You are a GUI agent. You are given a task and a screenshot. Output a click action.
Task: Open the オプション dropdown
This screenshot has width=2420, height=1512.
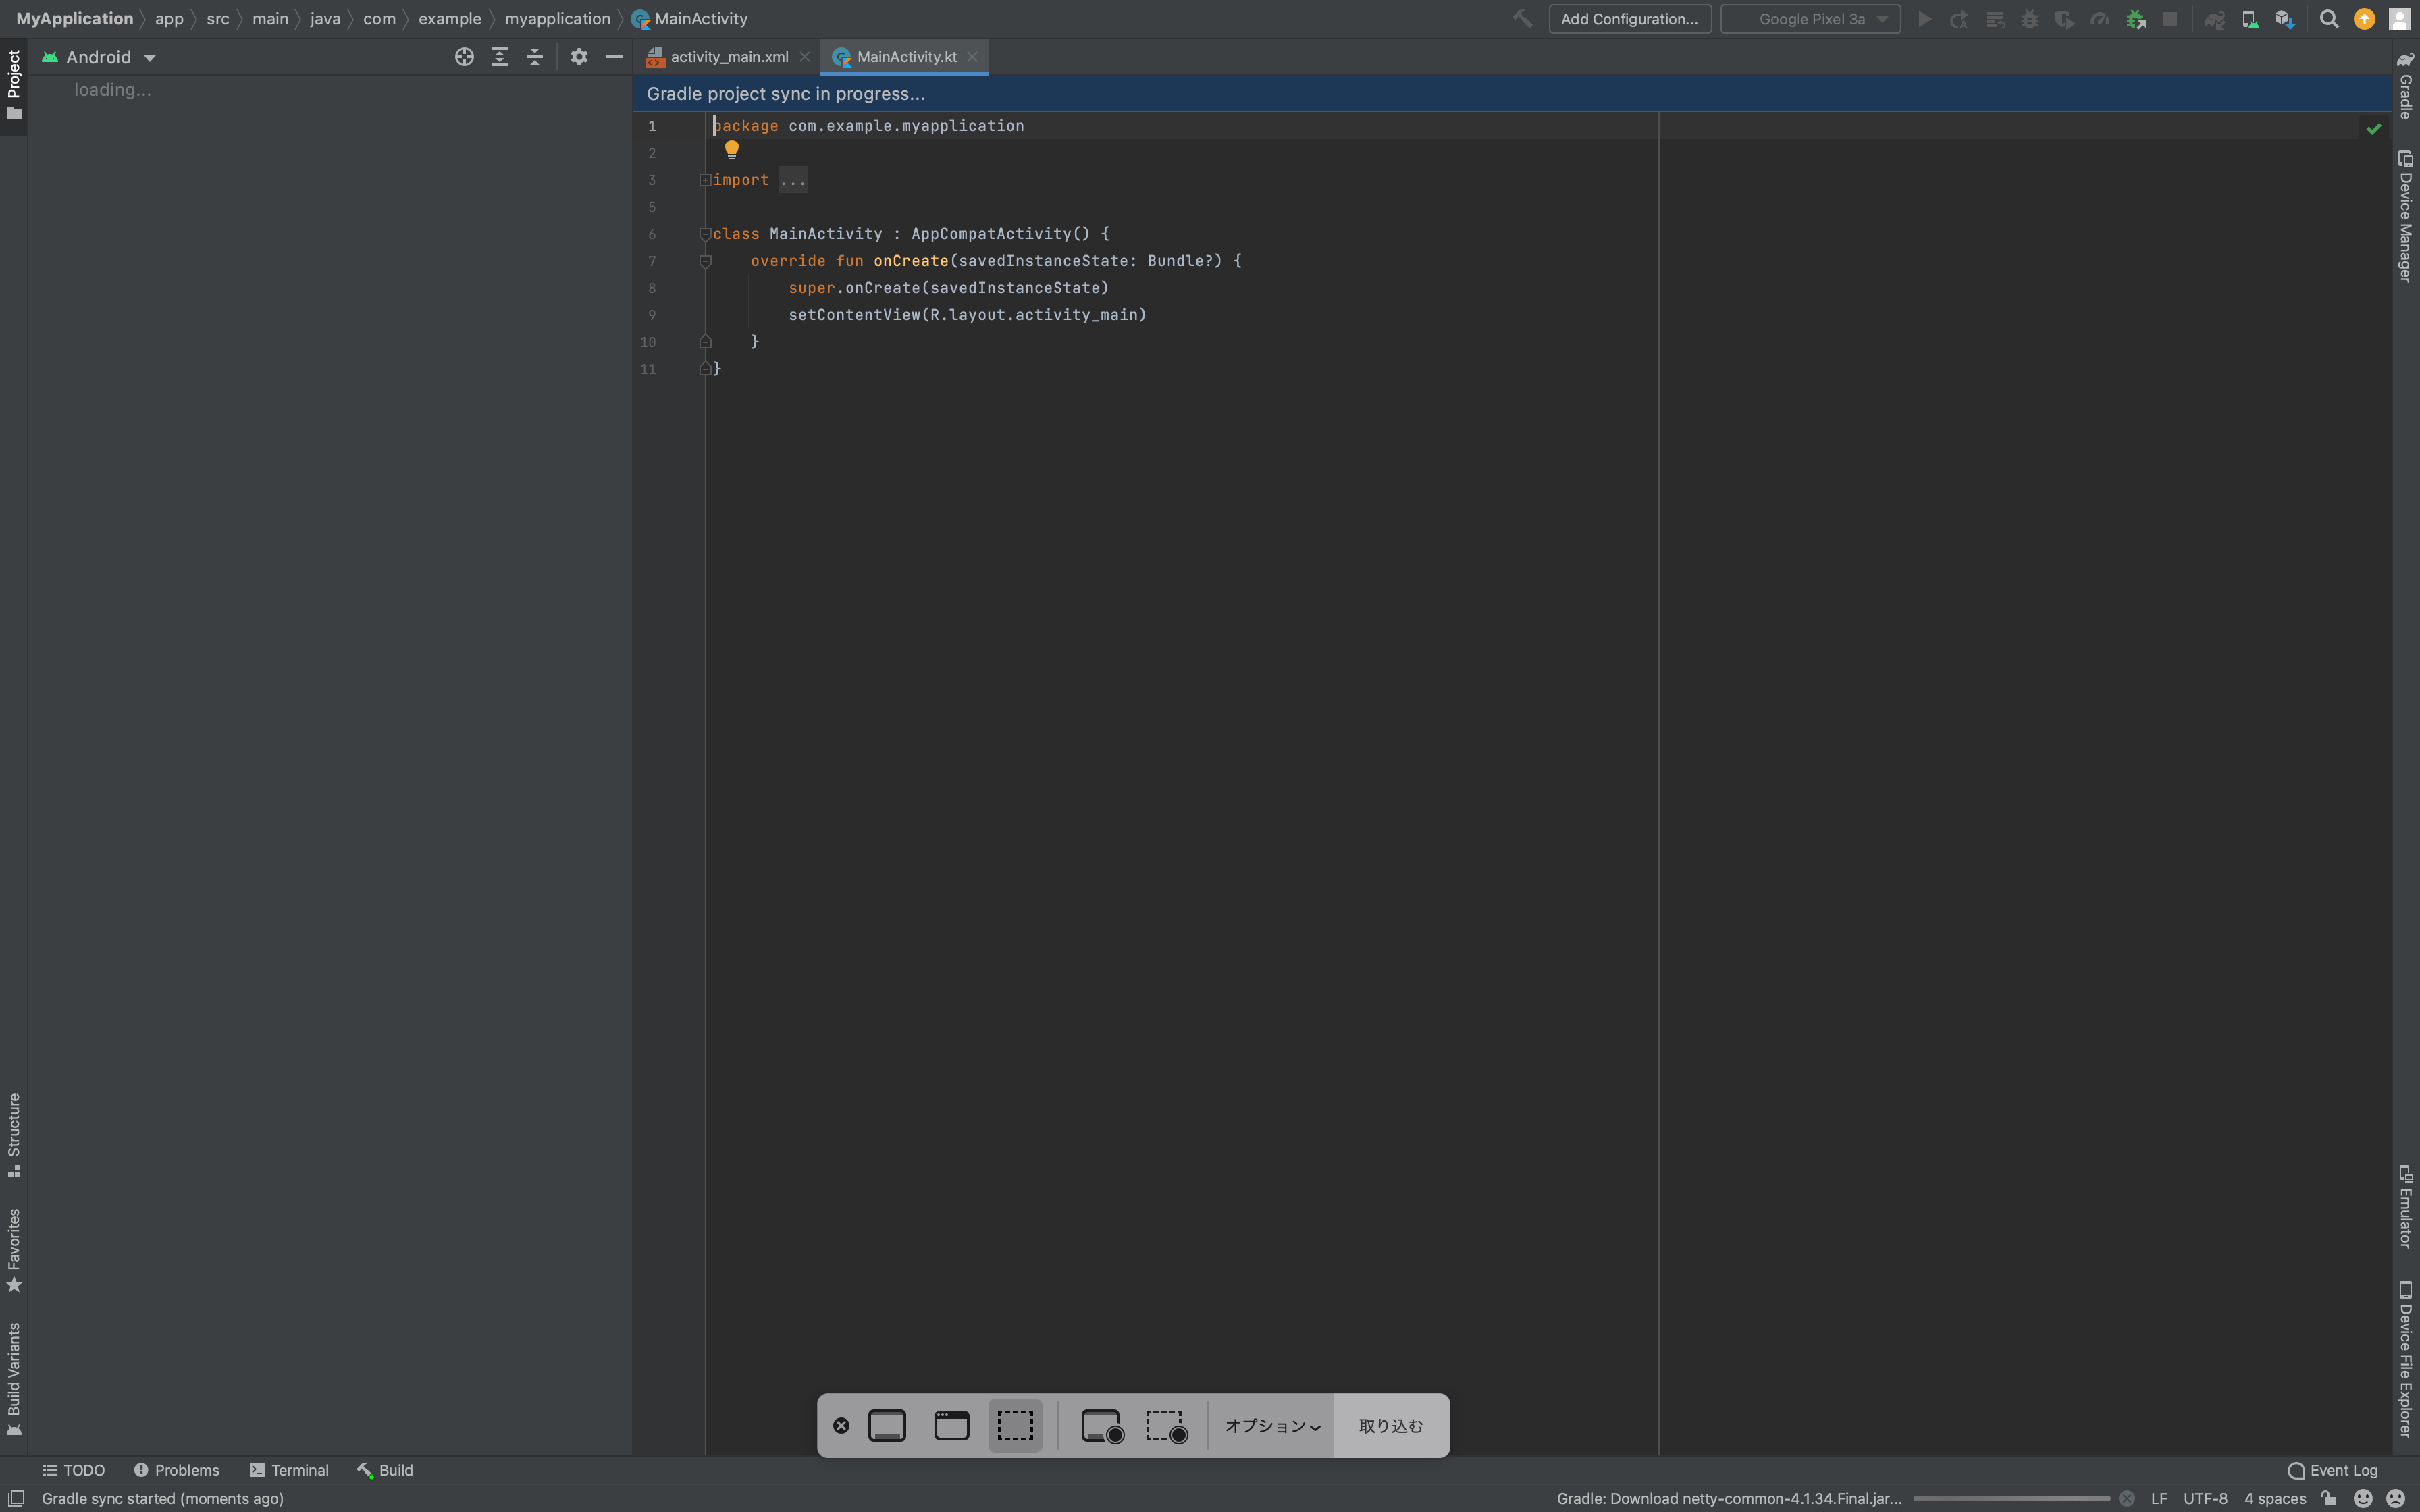point(1270,1427)
